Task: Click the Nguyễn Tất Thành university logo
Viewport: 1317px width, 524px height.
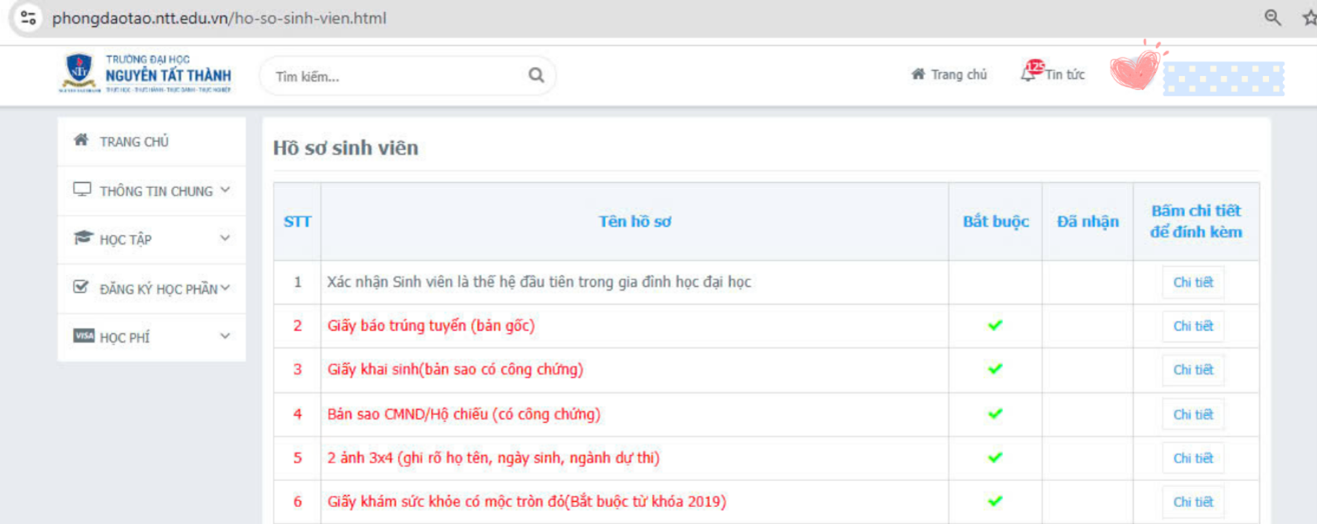Action: click(145, 74)
